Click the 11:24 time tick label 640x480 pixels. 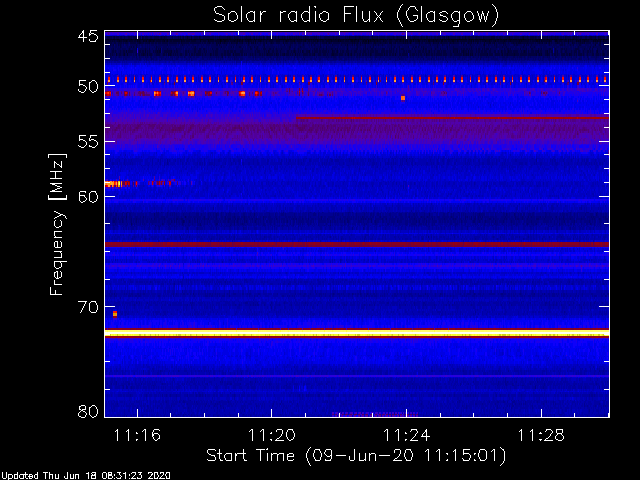[407, 435]
